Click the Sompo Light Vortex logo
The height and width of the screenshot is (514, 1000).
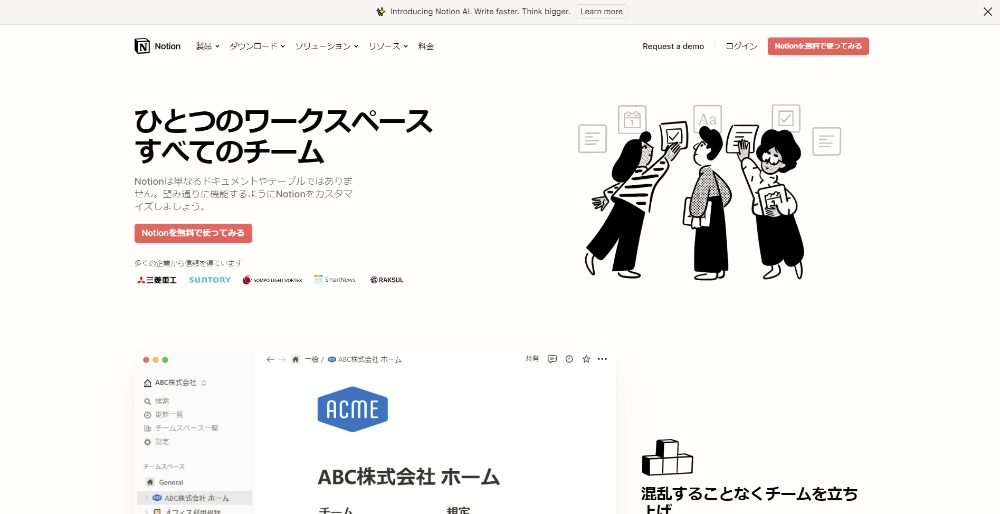point(272,280)
